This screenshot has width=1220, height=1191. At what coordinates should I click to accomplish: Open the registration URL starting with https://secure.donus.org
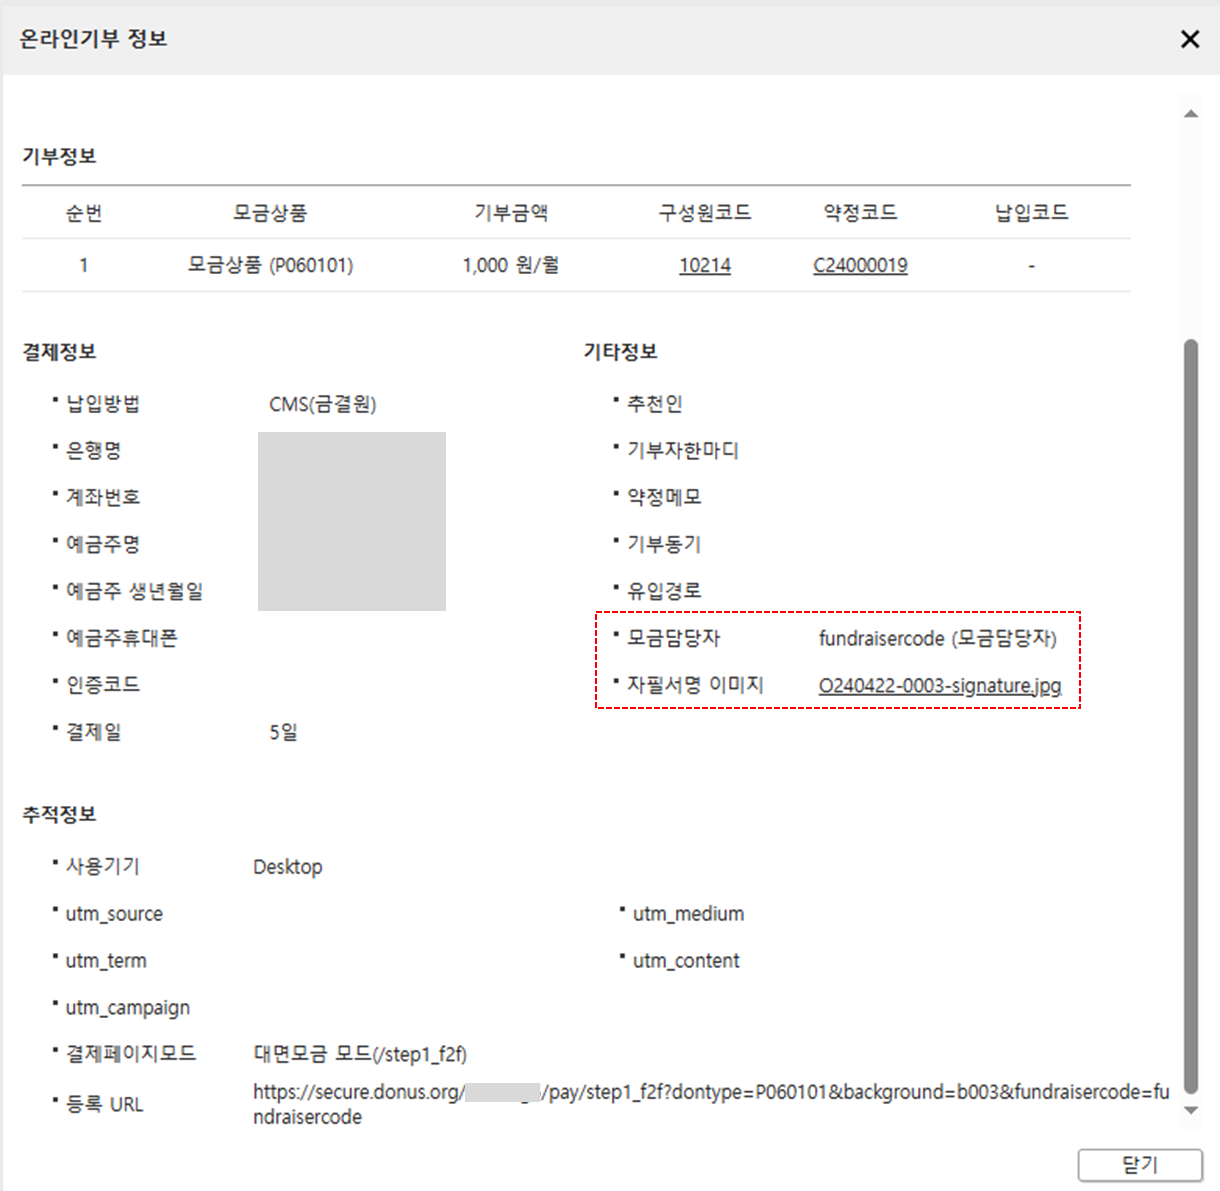click(600, 1092)
